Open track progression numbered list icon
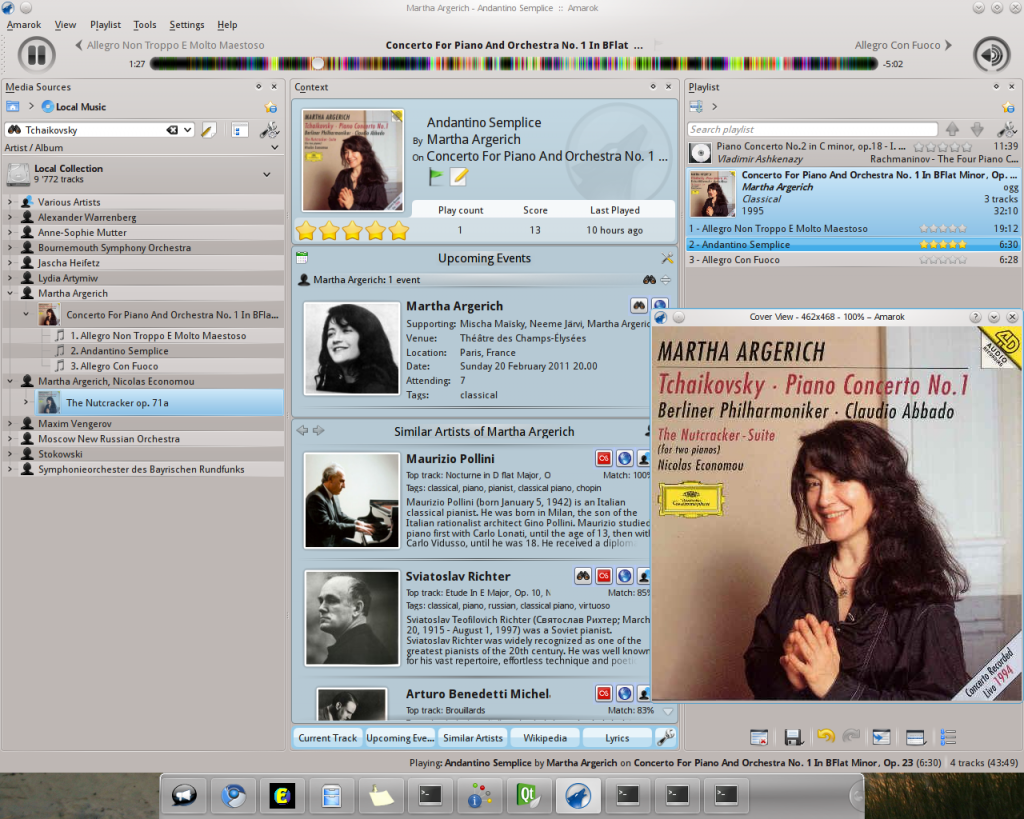This screenshot has width=1024, height=819. (948, 737)
